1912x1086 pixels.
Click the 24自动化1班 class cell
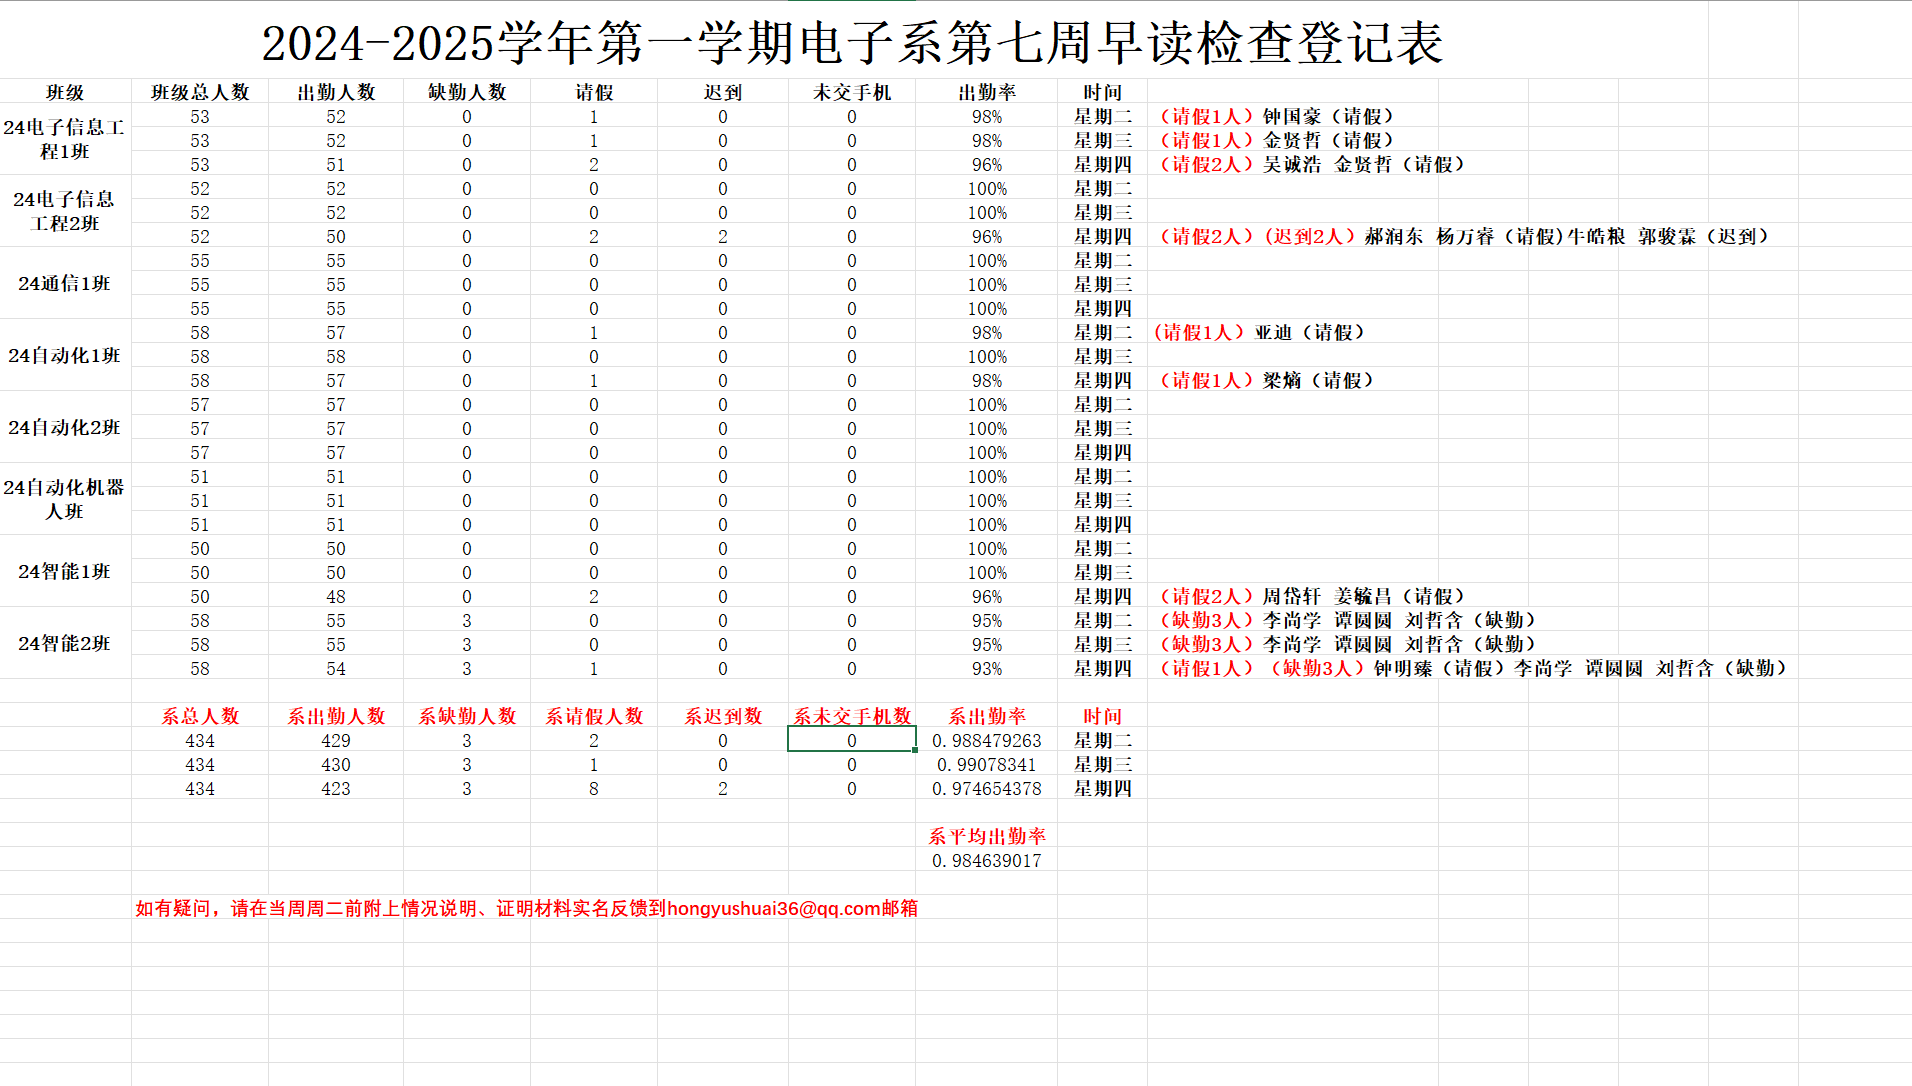[x=65, y=356]
